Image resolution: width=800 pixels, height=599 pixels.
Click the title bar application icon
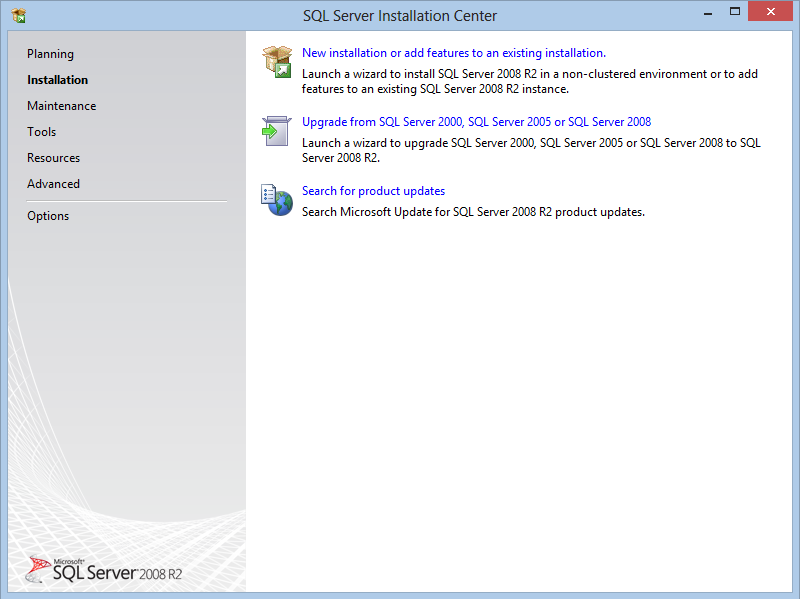(18, 15)
